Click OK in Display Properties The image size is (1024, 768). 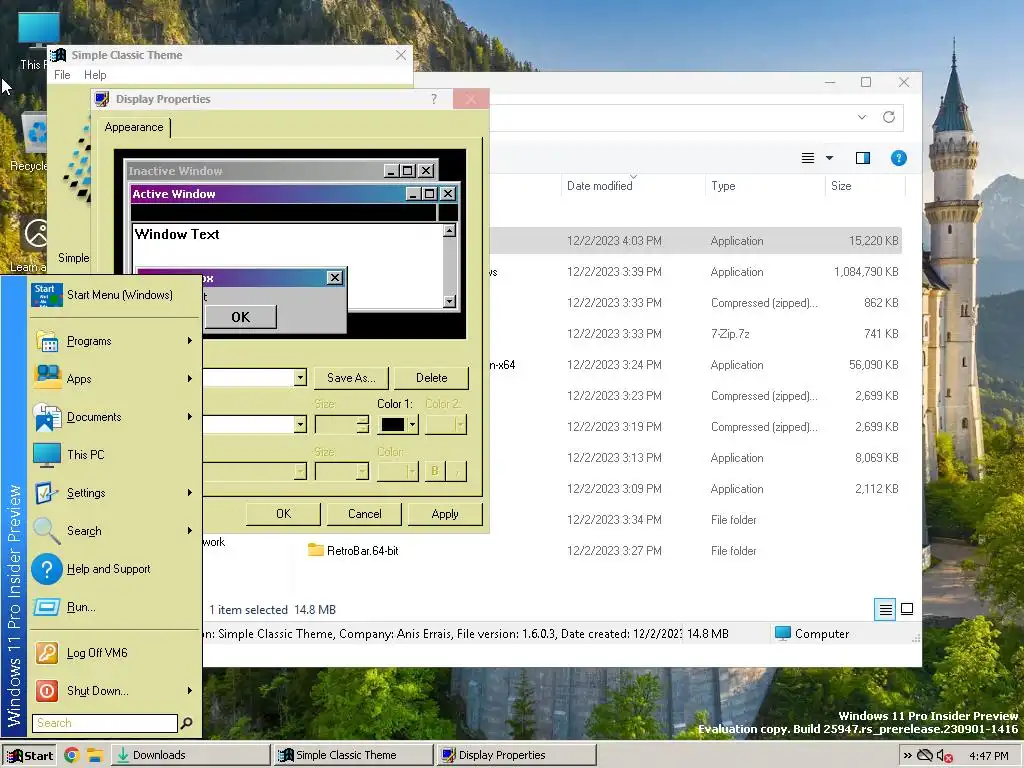pos(283,514)
